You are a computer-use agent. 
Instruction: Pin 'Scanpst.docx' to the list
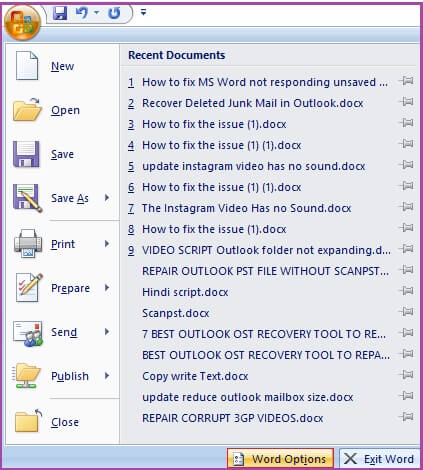(x=406, y=312)
